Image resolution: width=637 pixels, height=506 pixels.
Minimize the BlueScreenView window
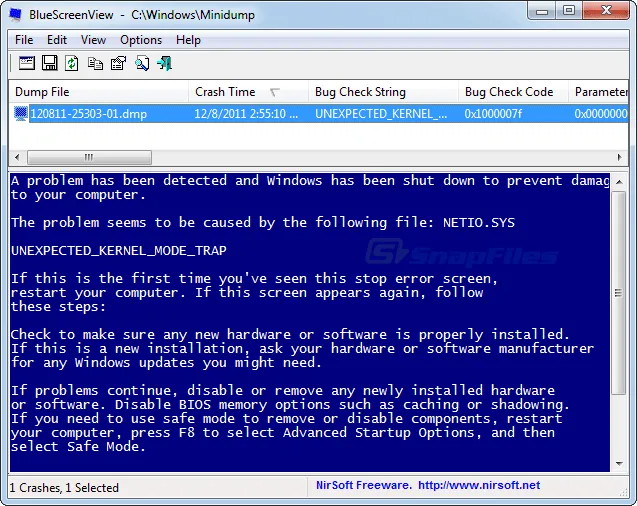tap(542, 11)
